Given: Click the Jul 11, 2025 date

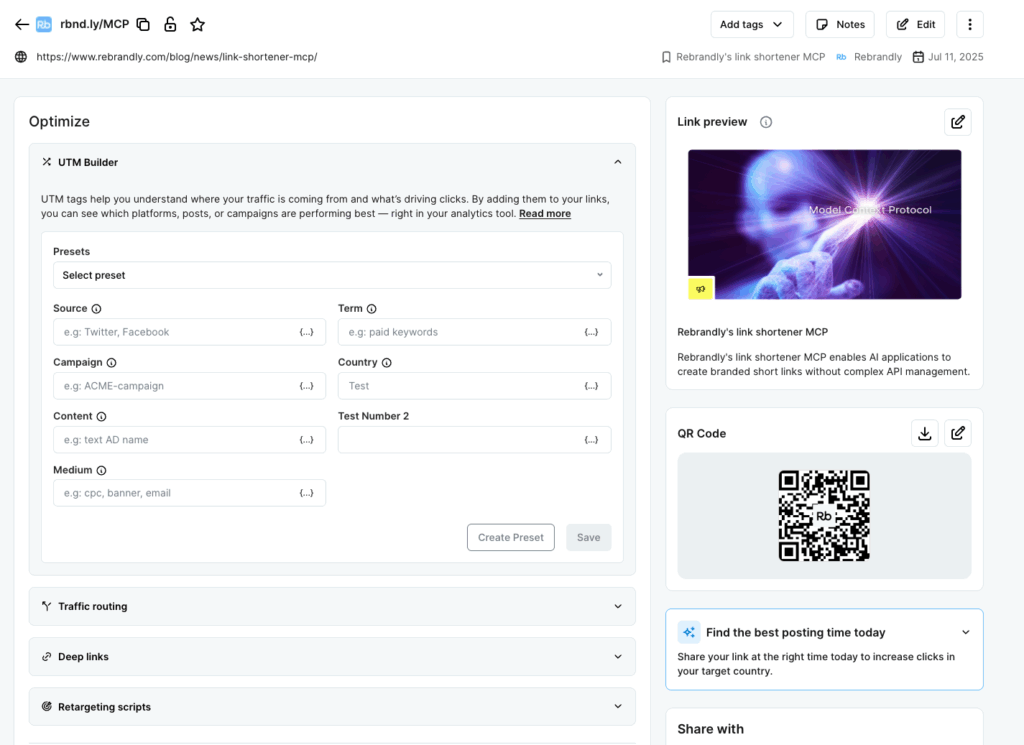Looking at the screenshot, I should pos(955,57).
